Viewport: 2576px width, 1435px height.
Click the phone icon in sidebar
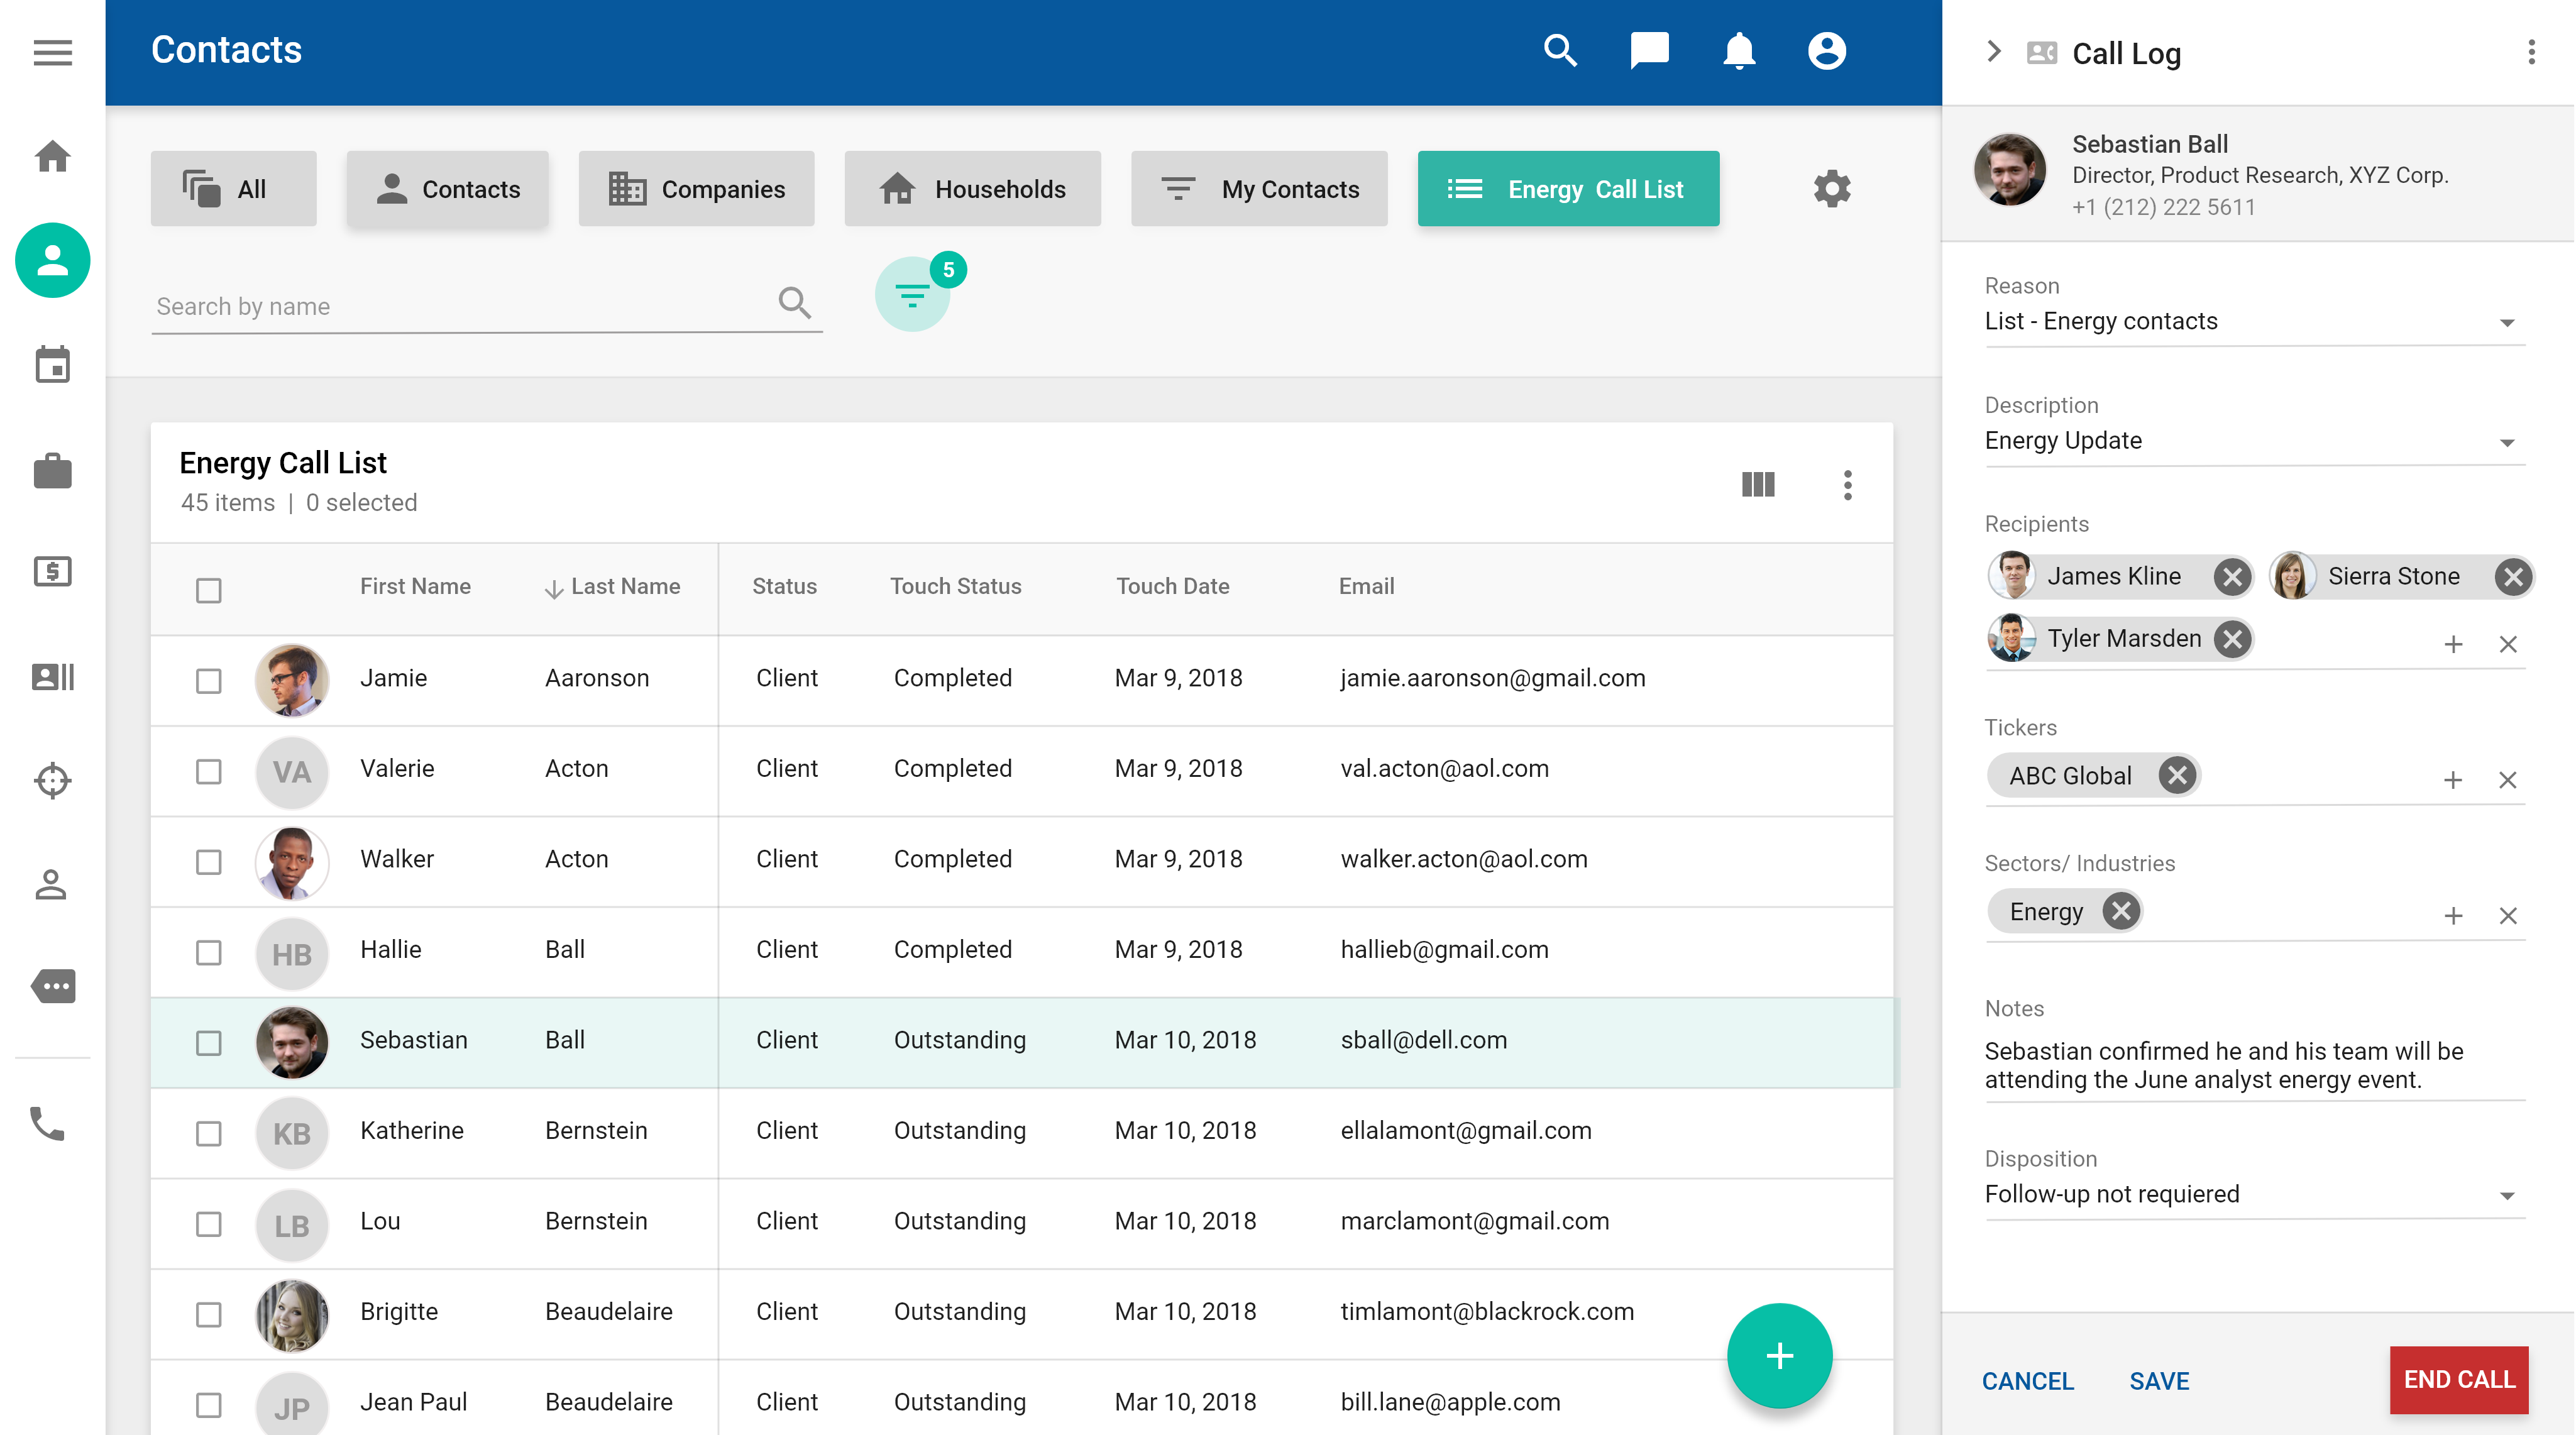click(x=47, y=1124)
